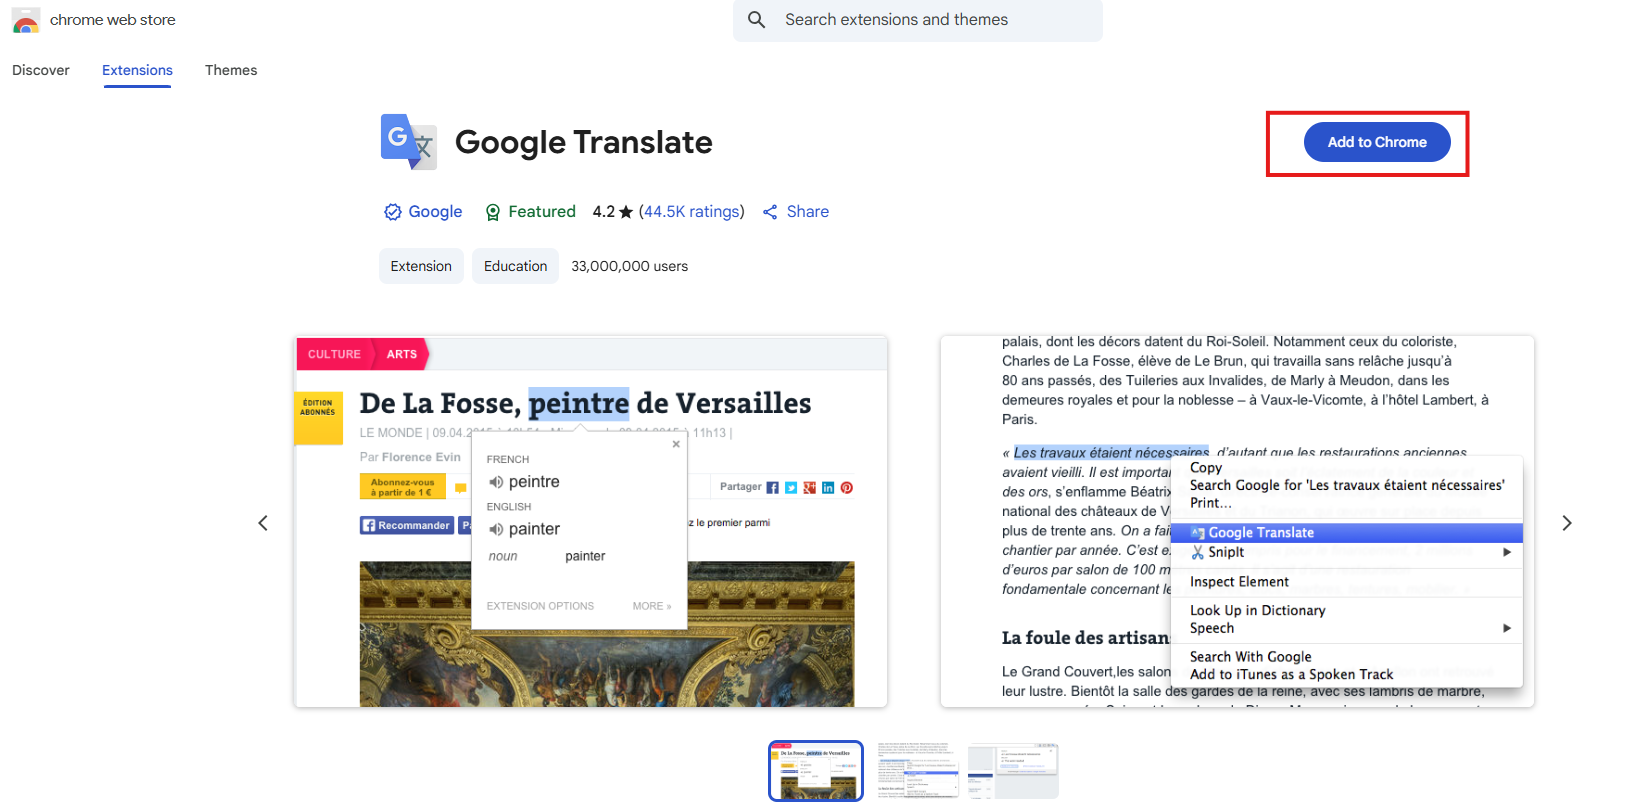This screenshot has height=807, width=1643.
Task: Select the third screenshot thumbnail
Action: [x=1013, y=771]
